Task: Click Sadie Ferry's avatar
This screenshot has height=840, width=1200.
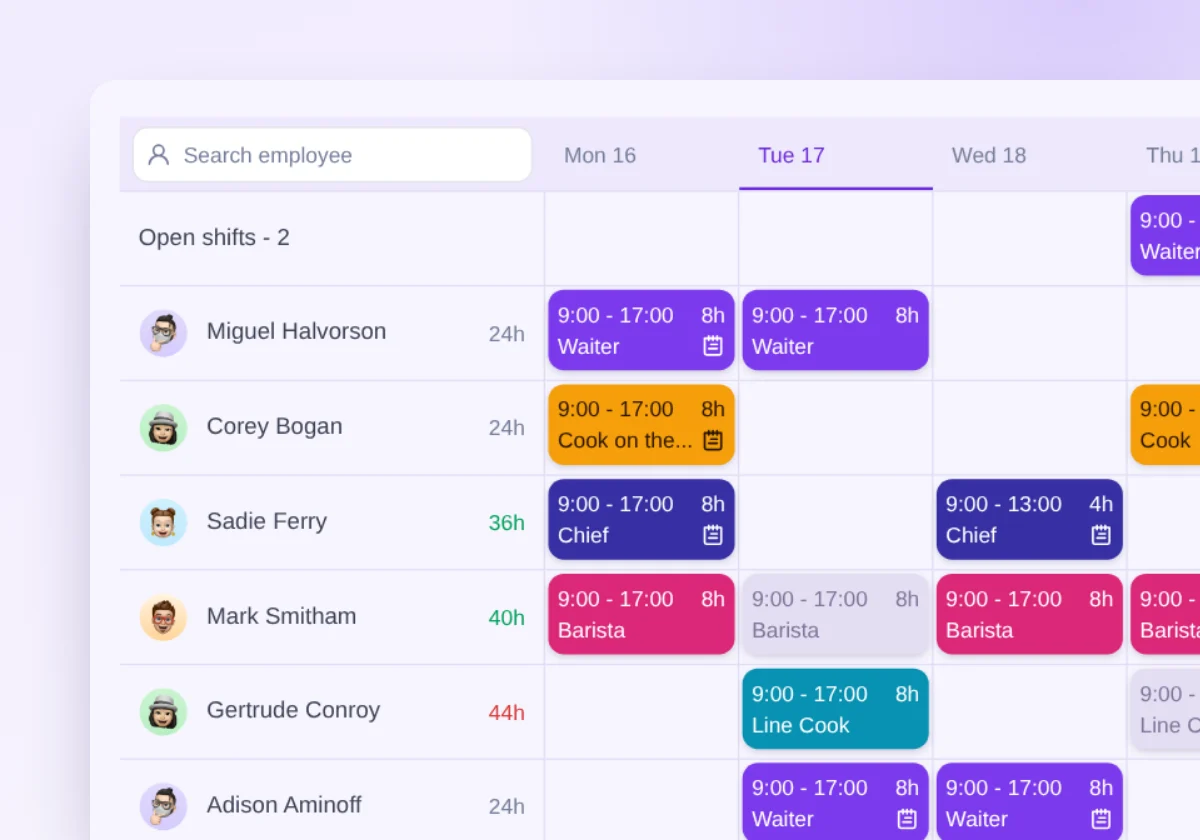Action: (x=163, y=522)
